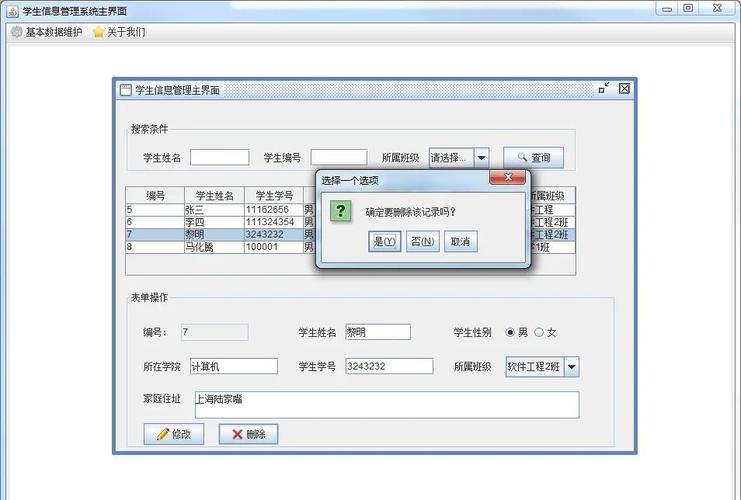Focus the 学生姓名 search field
Viewport: 741px width, 500px height.
click(220, 157)
